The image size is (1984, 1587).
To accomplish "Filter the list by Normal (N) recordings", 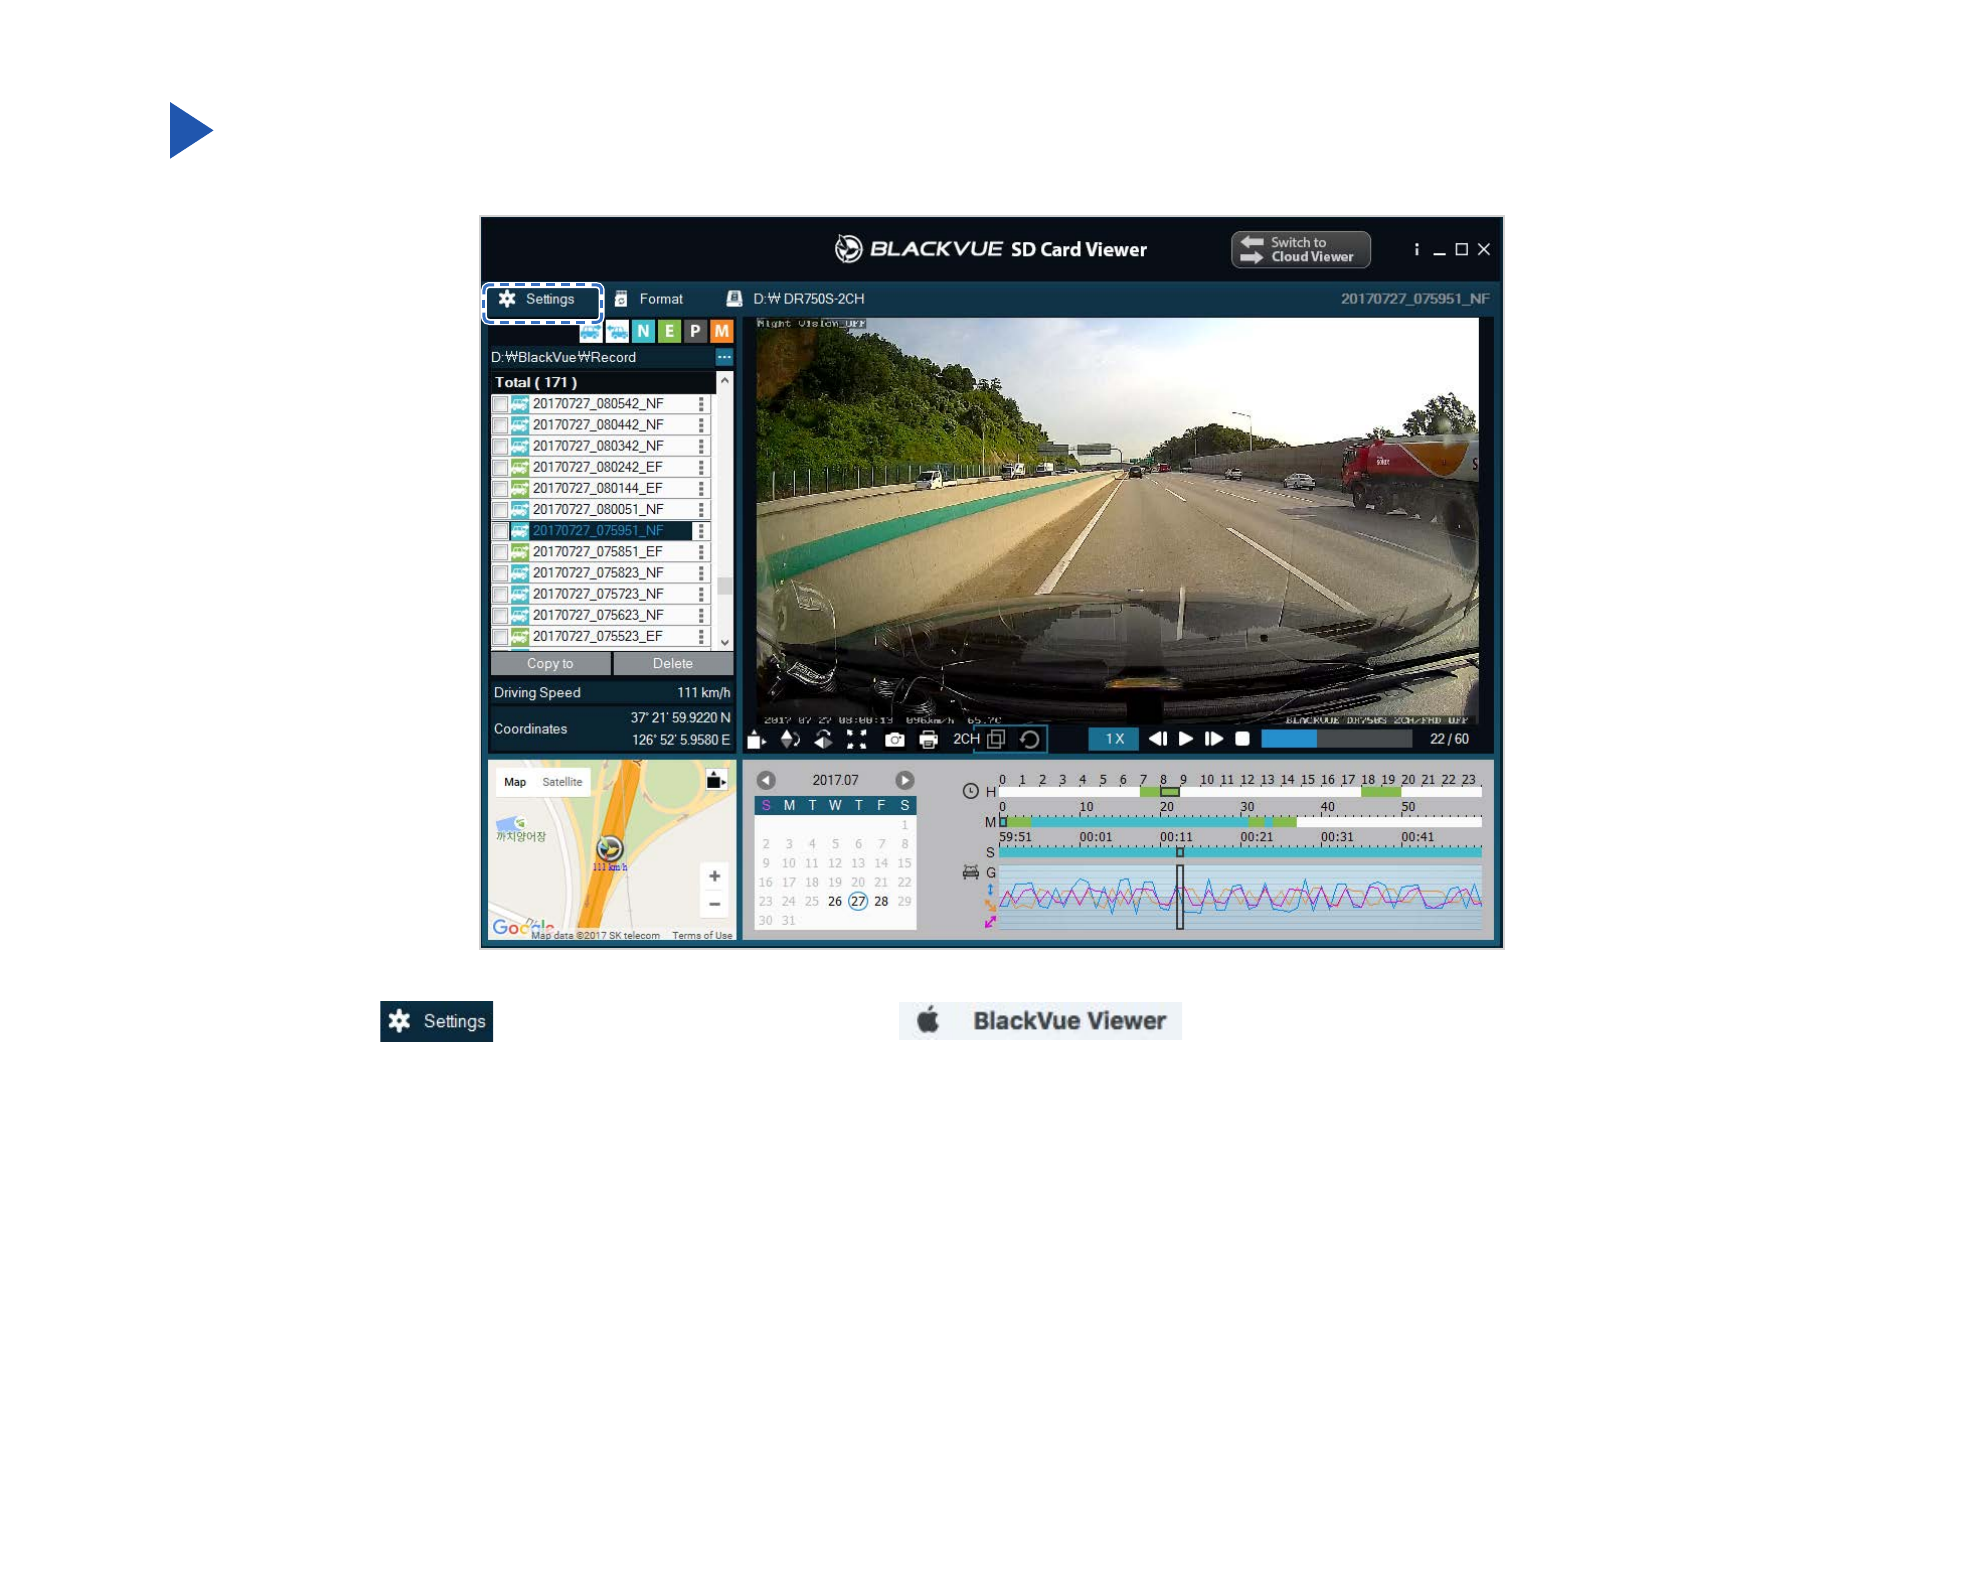I will click(643, 331).
